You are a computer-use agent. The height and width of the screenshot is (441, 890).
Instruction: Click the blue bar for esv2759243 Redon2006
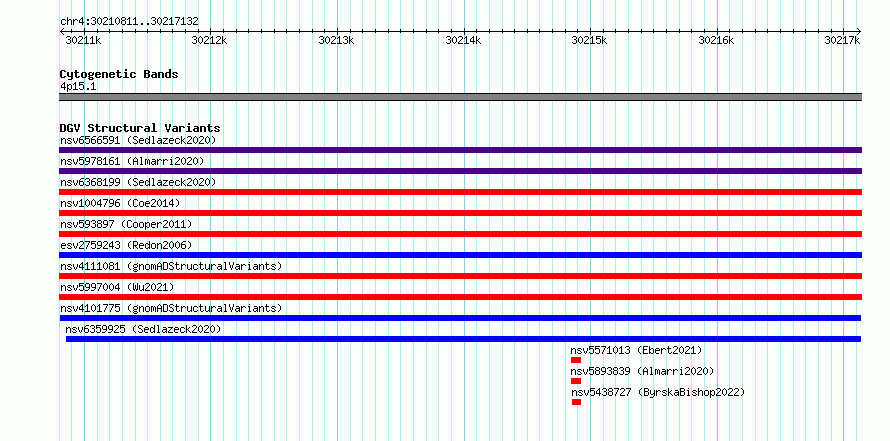460,255
